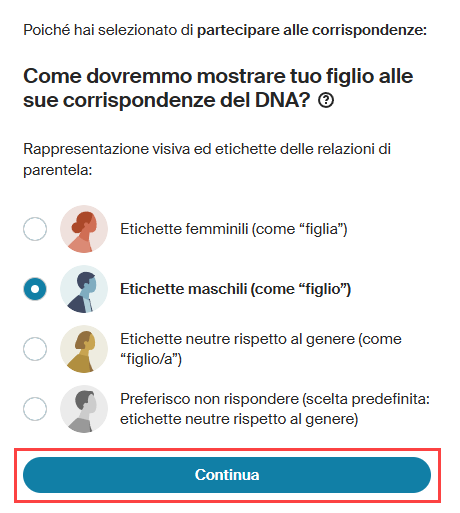Click the "figlio/a" example text
The image size is (460, 513).
click(151, 359)
